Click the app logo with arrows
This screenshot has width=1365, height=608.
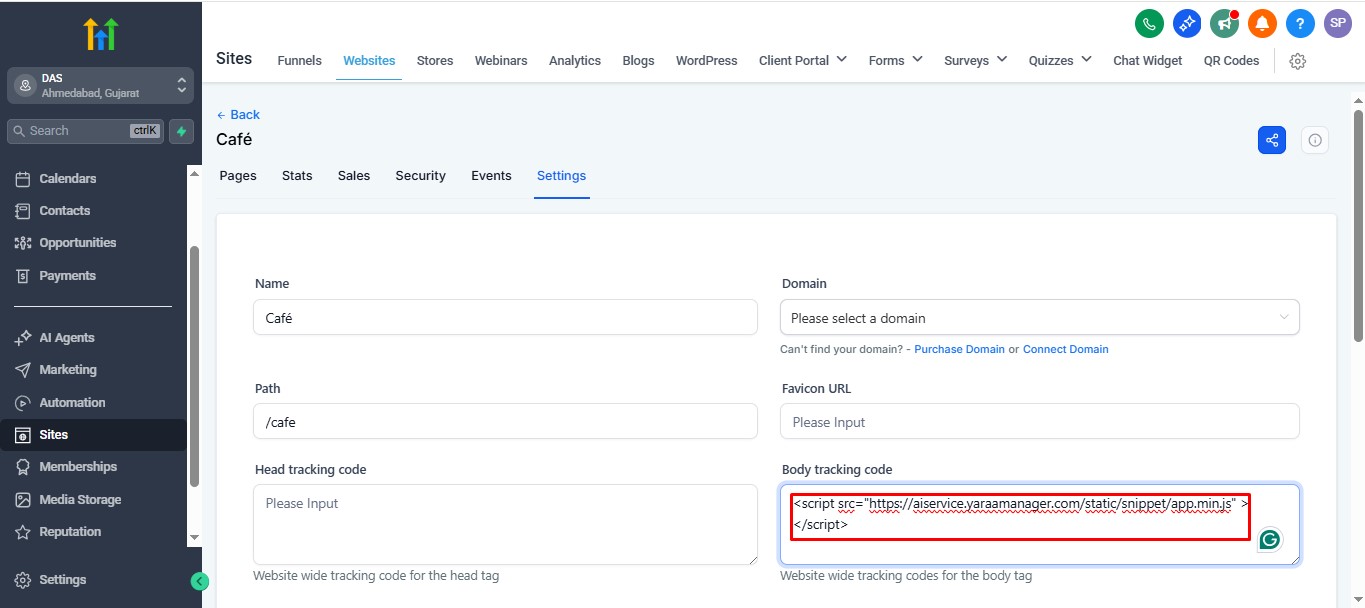101,33
